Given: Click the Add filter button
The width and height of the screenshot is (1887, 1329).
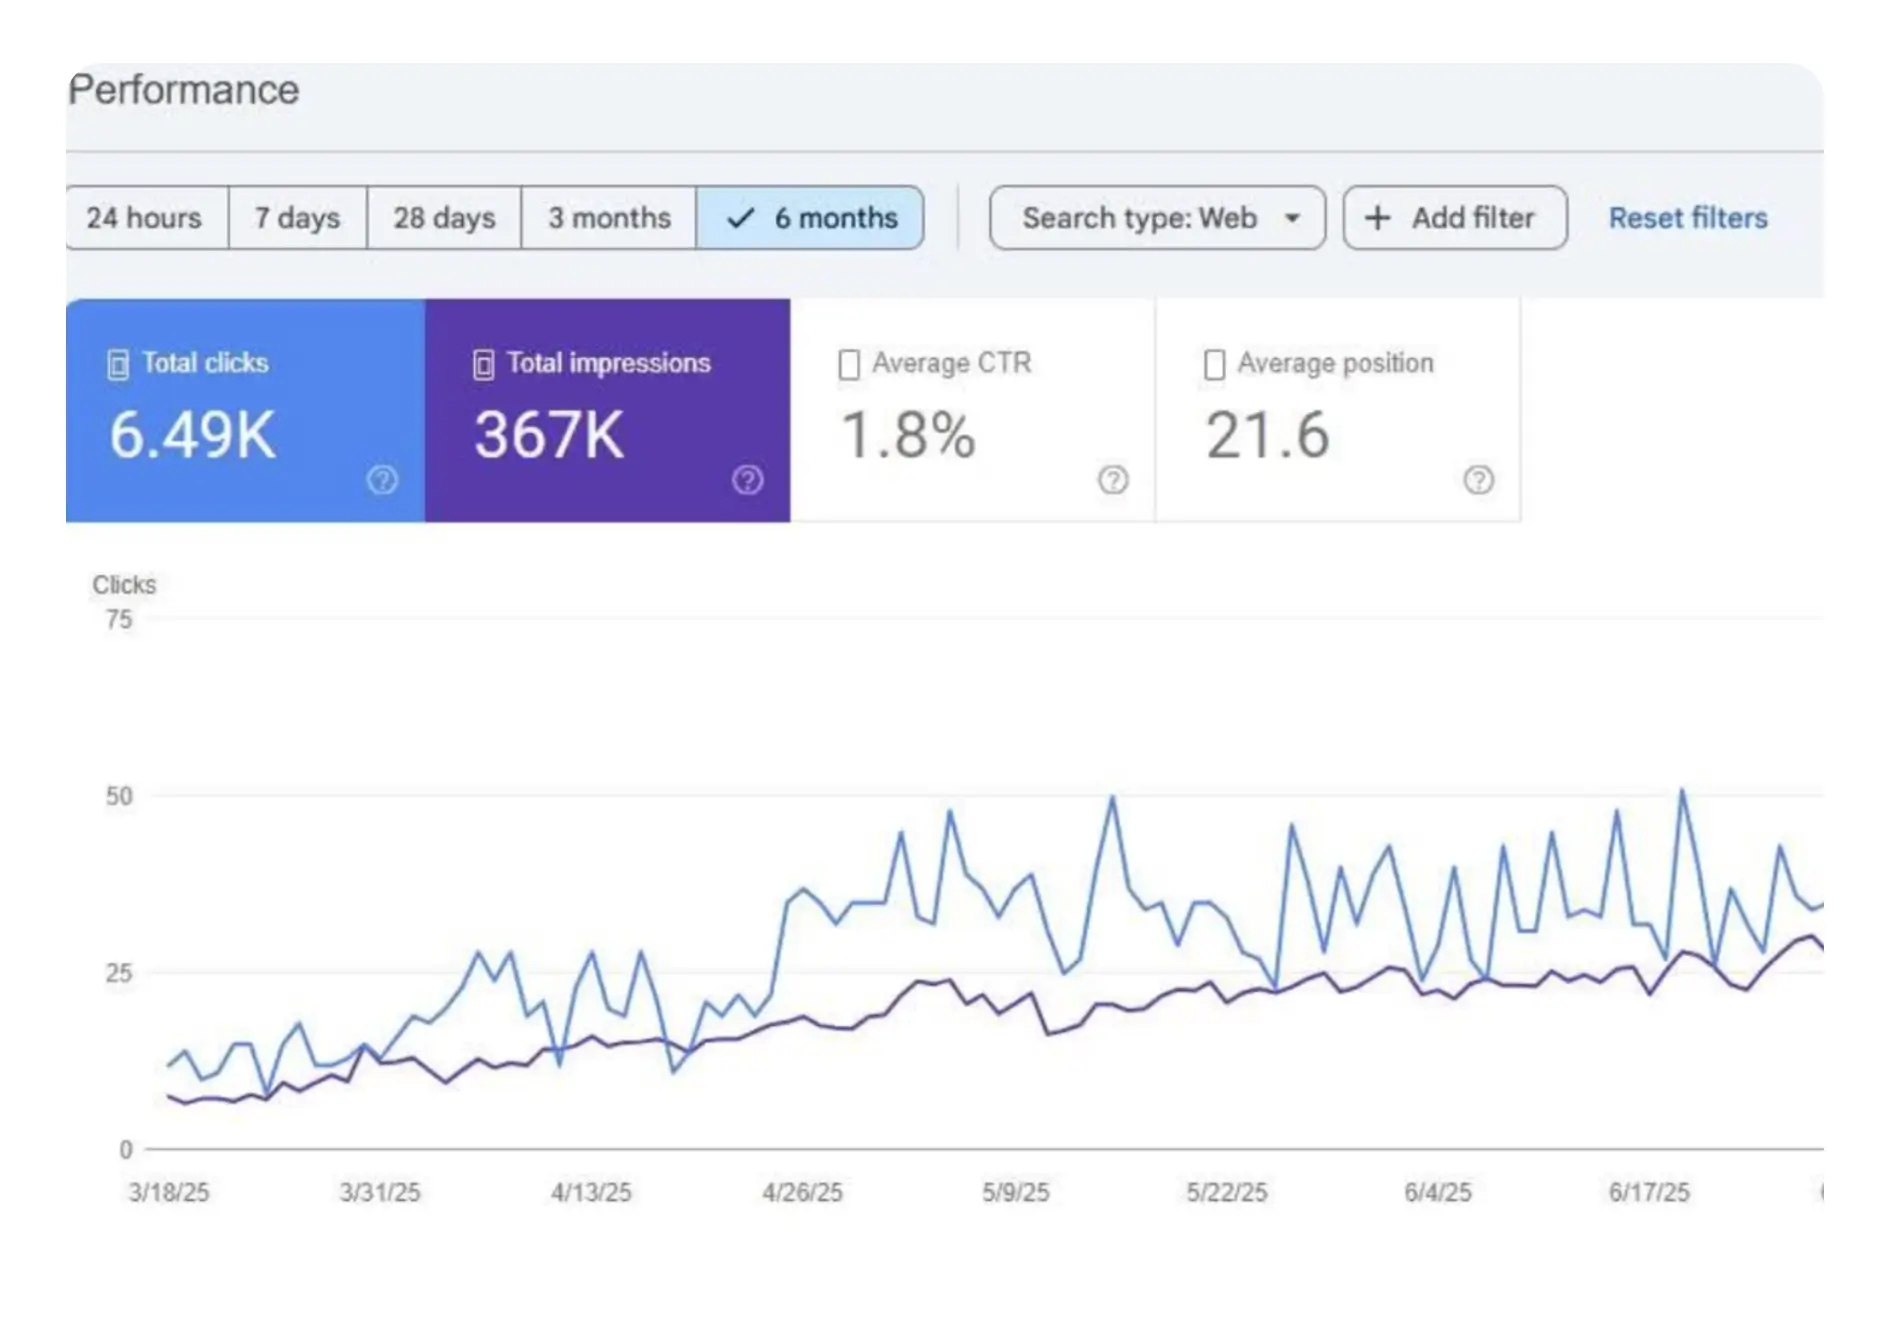Looking at the screenshot, I should click(1454, 218).
